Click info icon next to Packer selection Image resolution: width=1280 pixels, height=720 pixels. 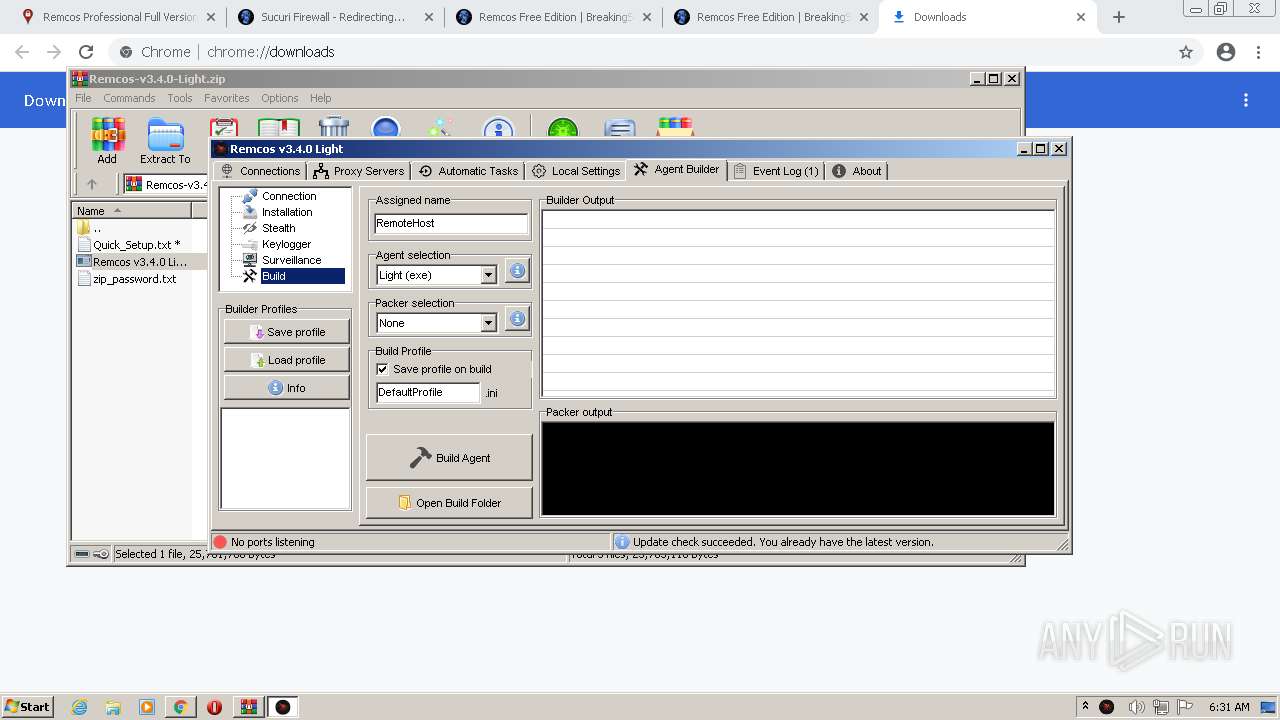coord(517,319)
